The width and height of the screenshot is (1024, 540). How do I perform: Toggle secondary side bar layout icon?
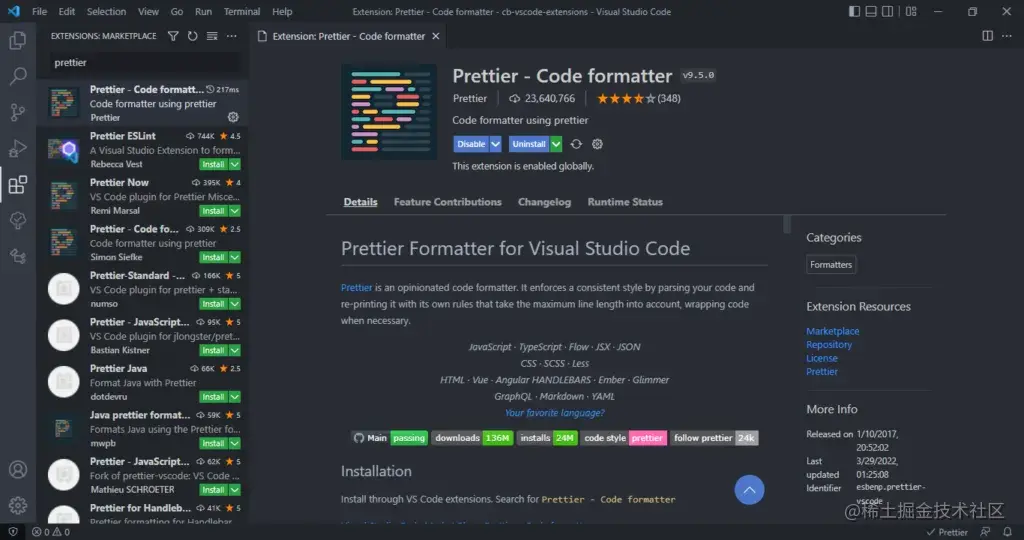coord(888,11)
